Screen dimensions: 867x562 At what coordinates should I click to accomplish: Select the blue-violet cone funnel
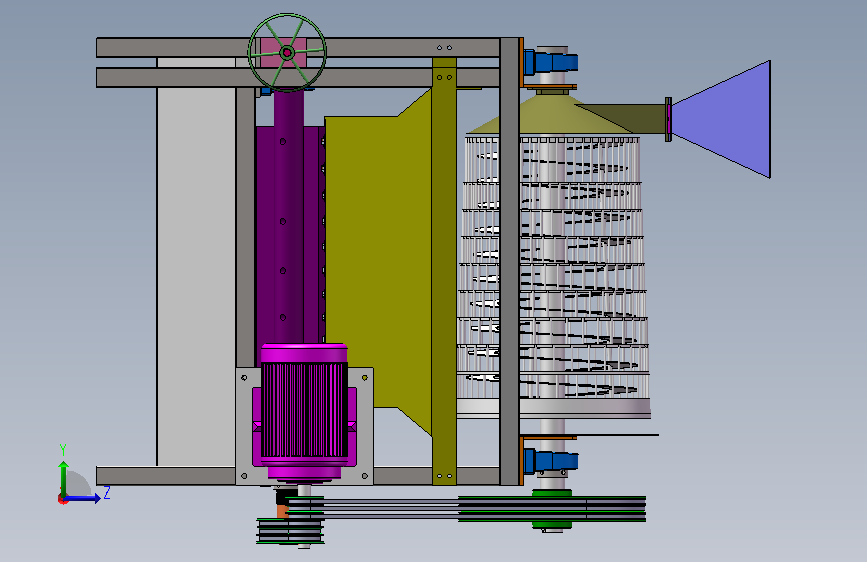(x=721, y=119)
